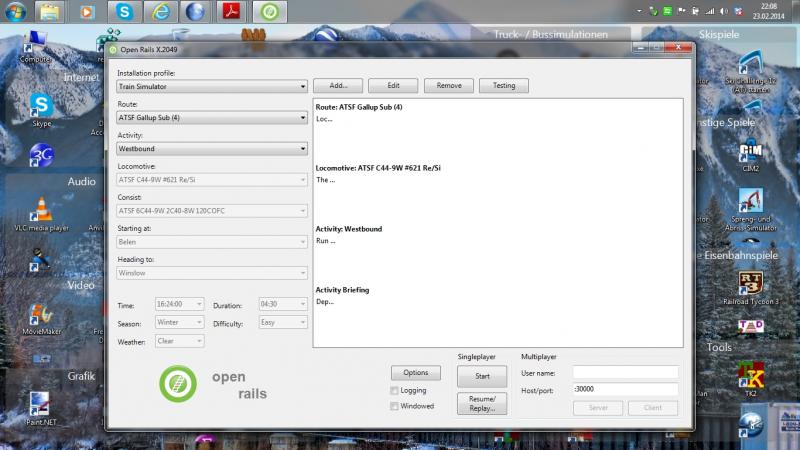Launch Railroad Tycoon 3 shortcut
The height and width of the screenshot is (450, 800).
[751, 289]
